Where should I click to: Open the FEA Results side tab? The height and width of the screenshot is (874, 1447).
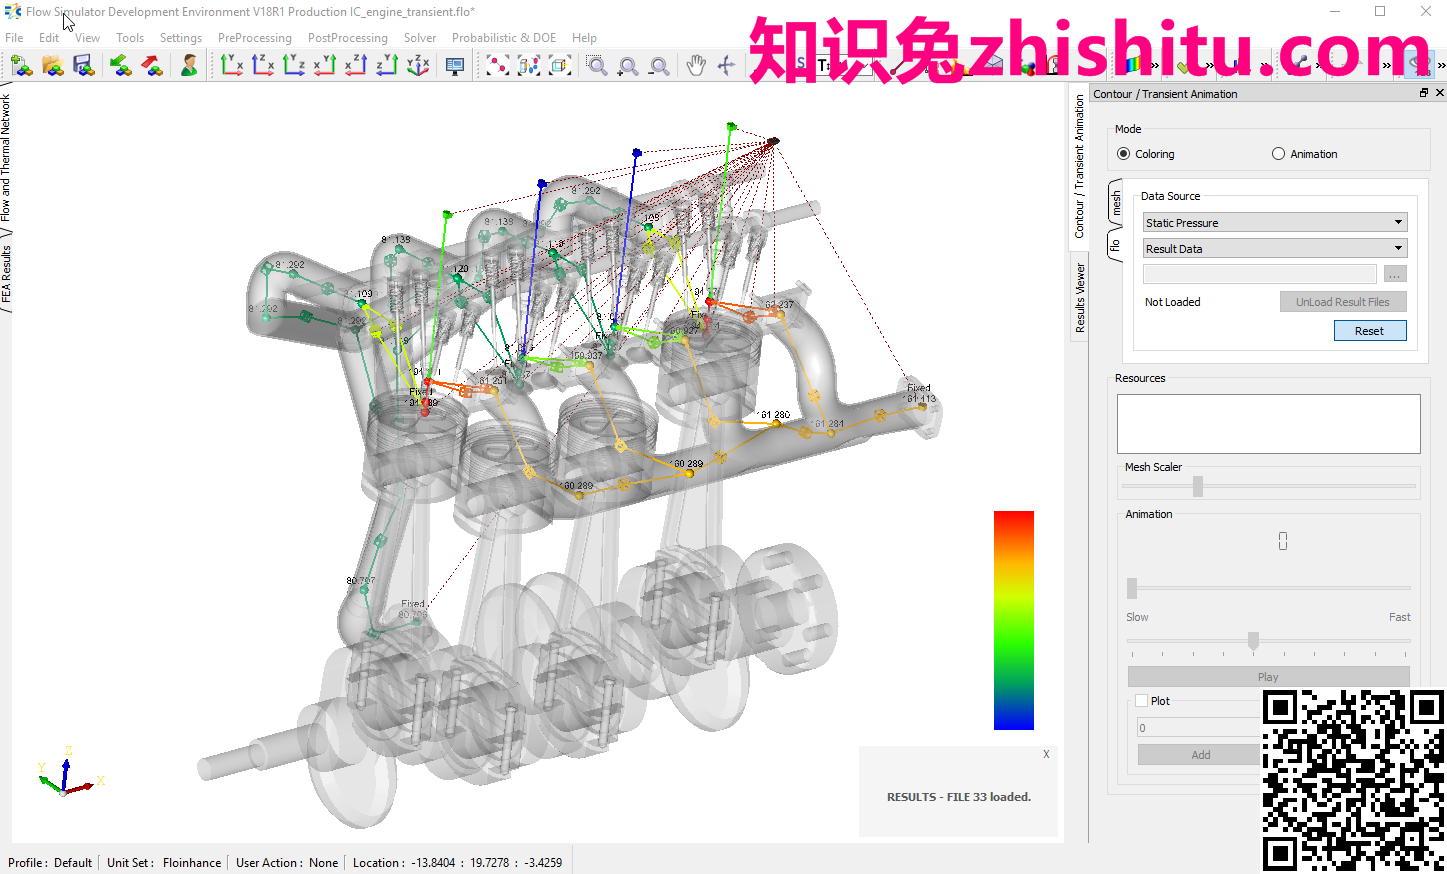(x=6, y=276)
